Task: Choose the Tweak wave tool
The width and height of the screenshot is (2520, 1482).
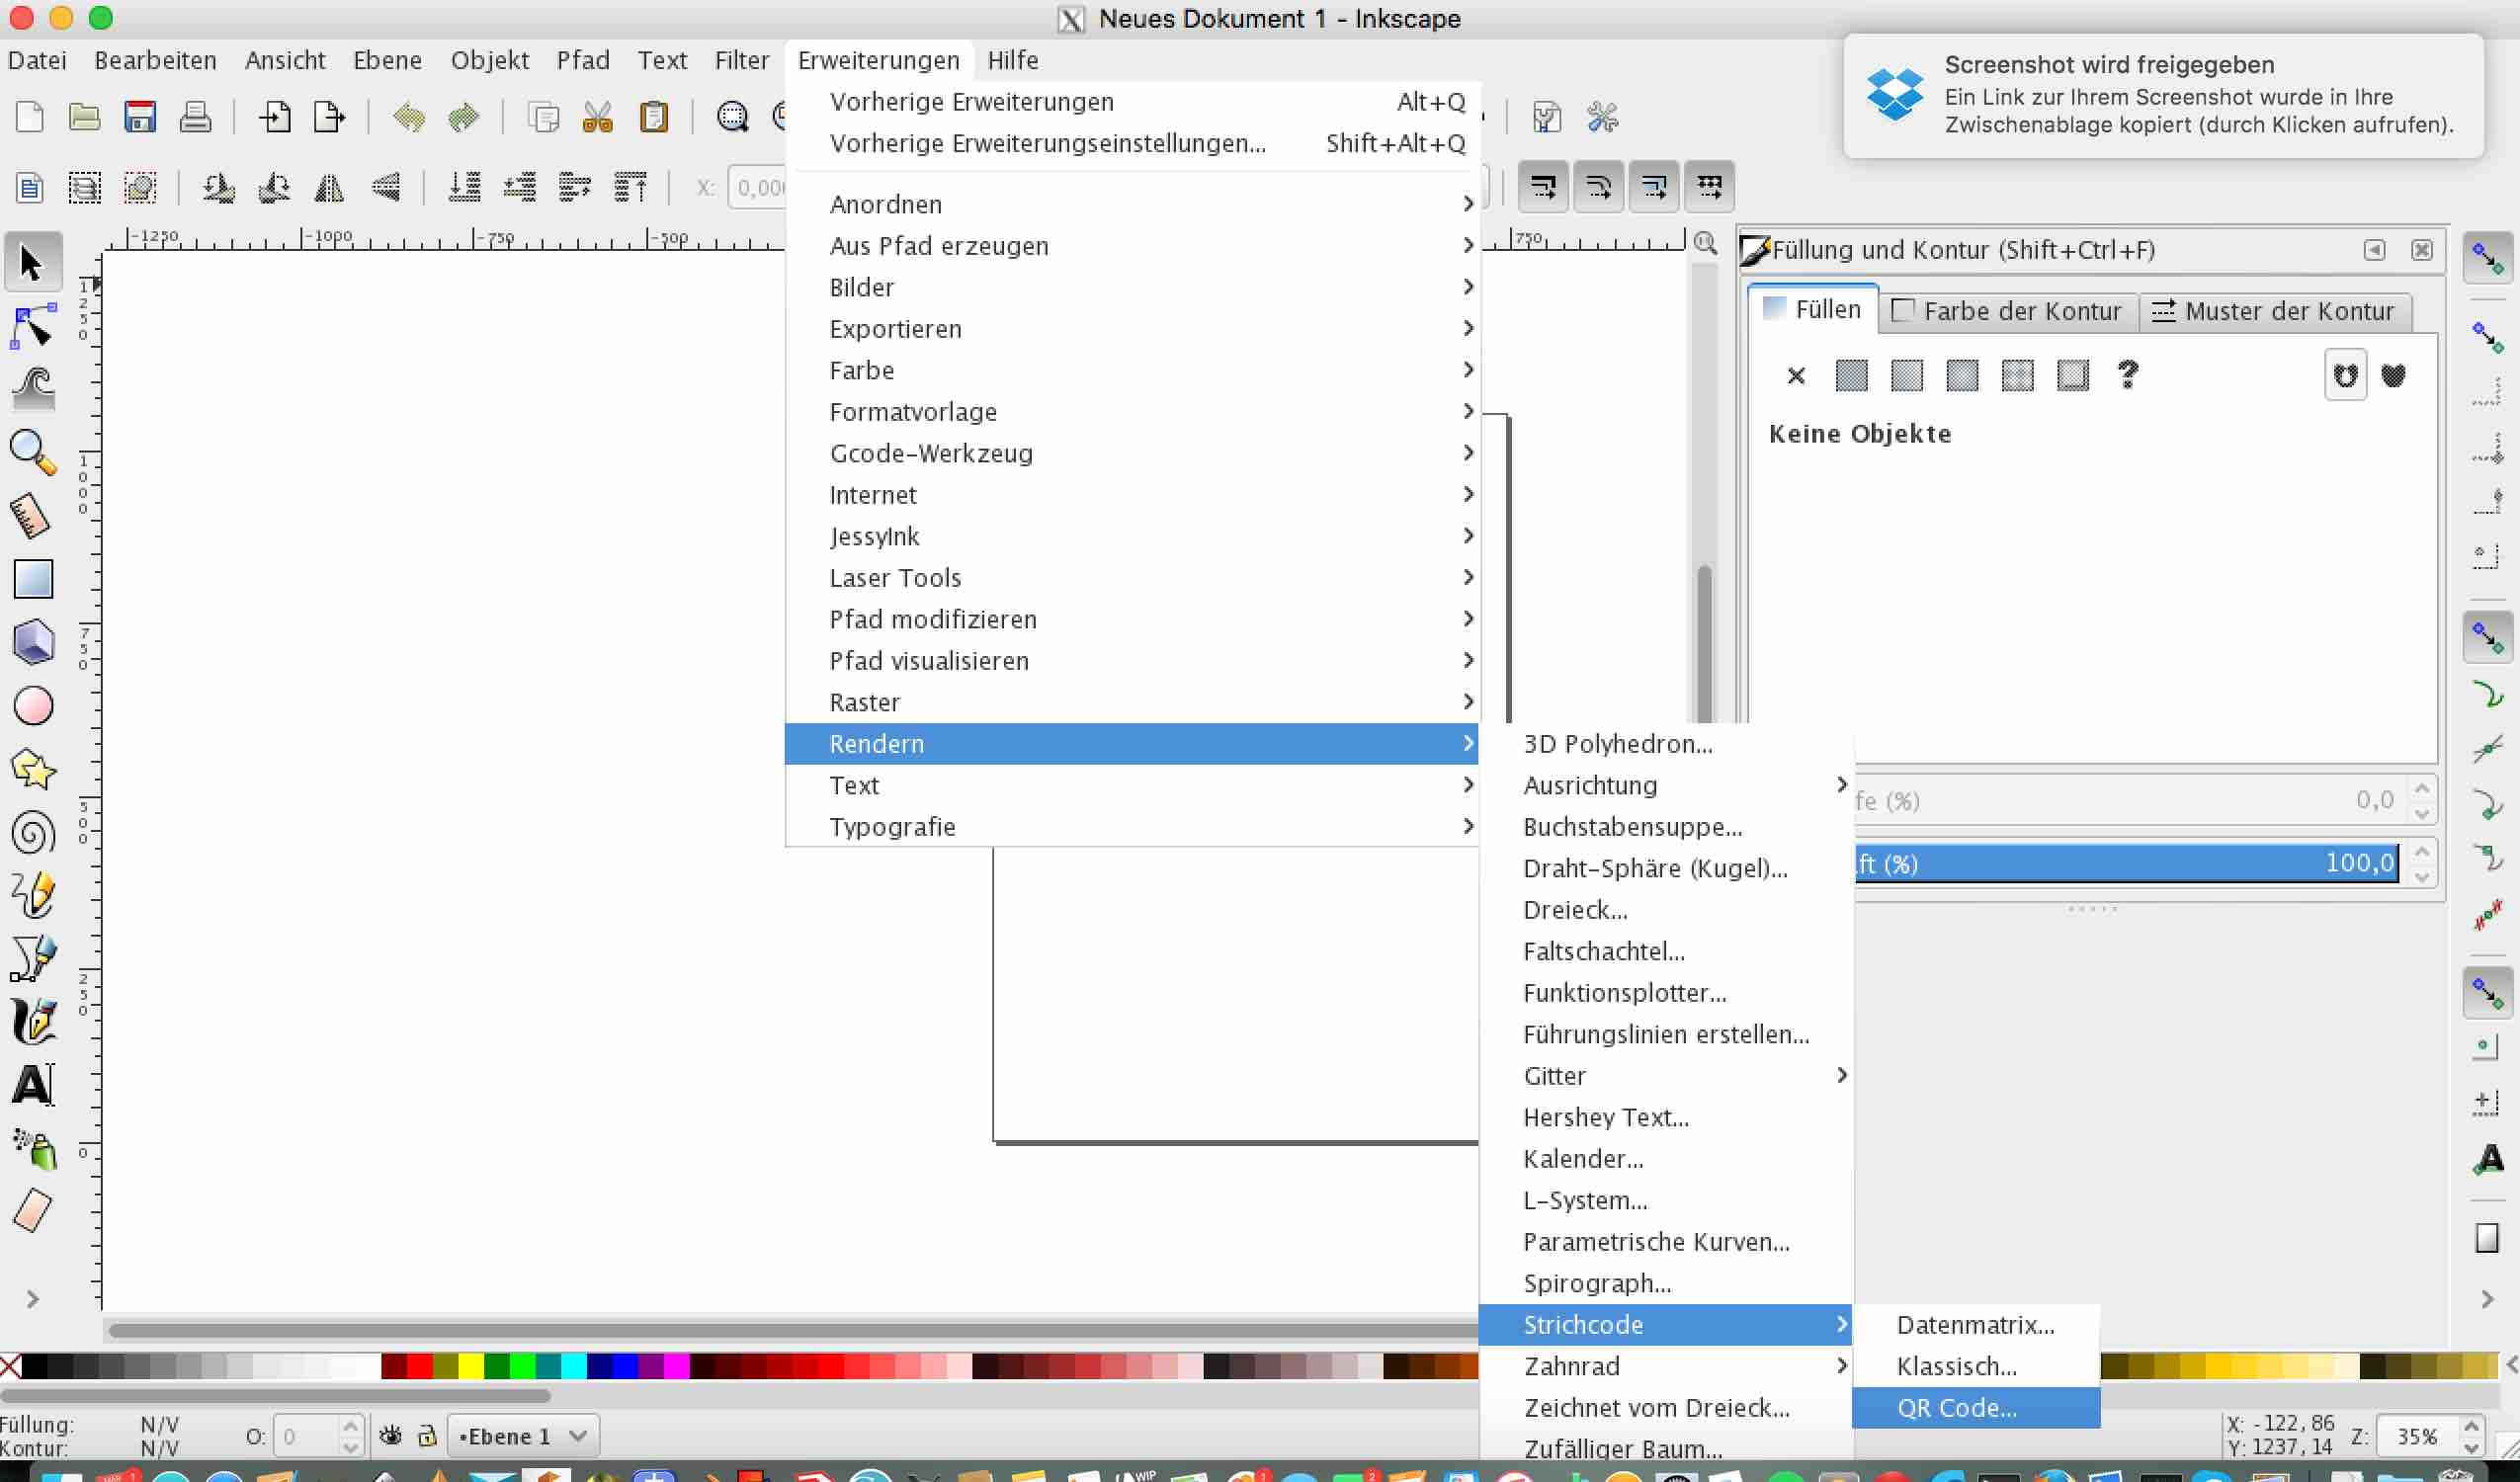Action: click(x=32, y=389)
